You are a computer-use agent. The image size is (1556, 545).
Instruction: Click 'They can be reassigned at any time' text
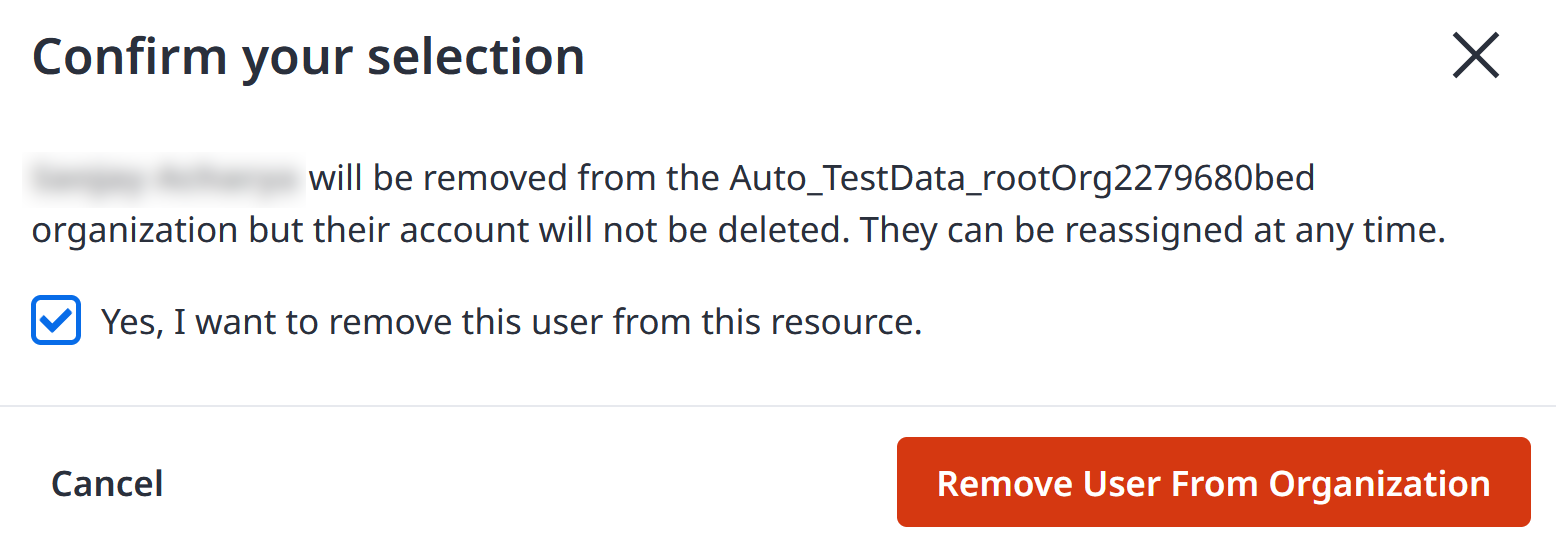[1153, 231]
